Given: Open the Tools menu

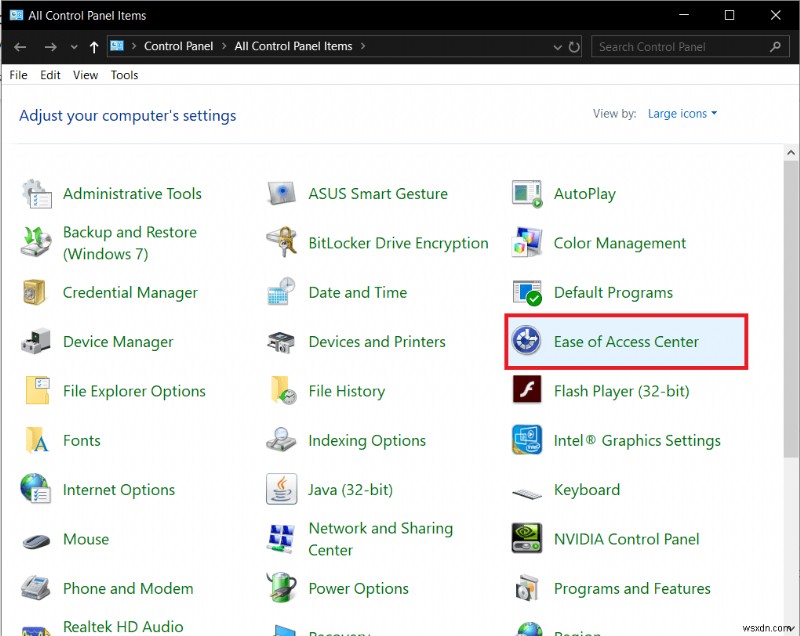Looking at the screenshot, I should (124, 75).
